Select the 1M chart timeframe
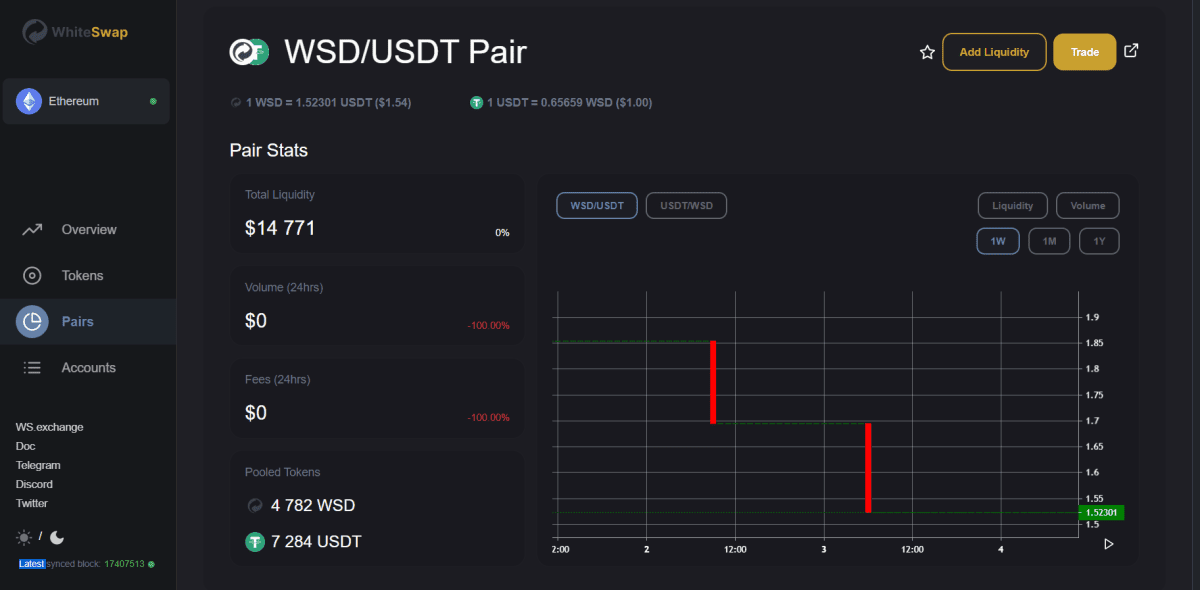 point(1049,240)
